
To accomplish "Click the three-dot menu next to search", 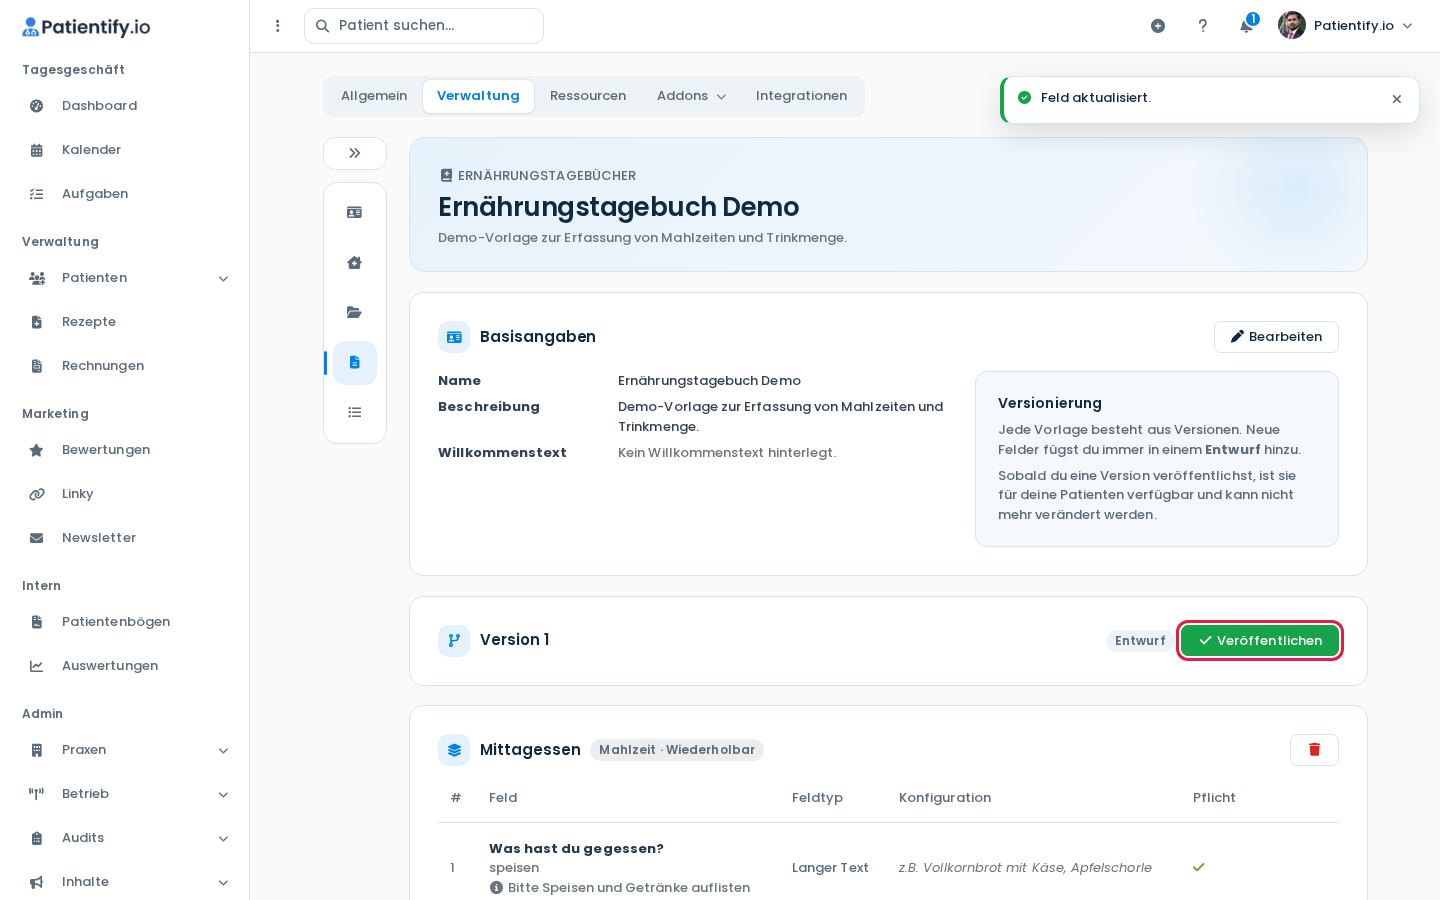I will click(x=278, y=26).
